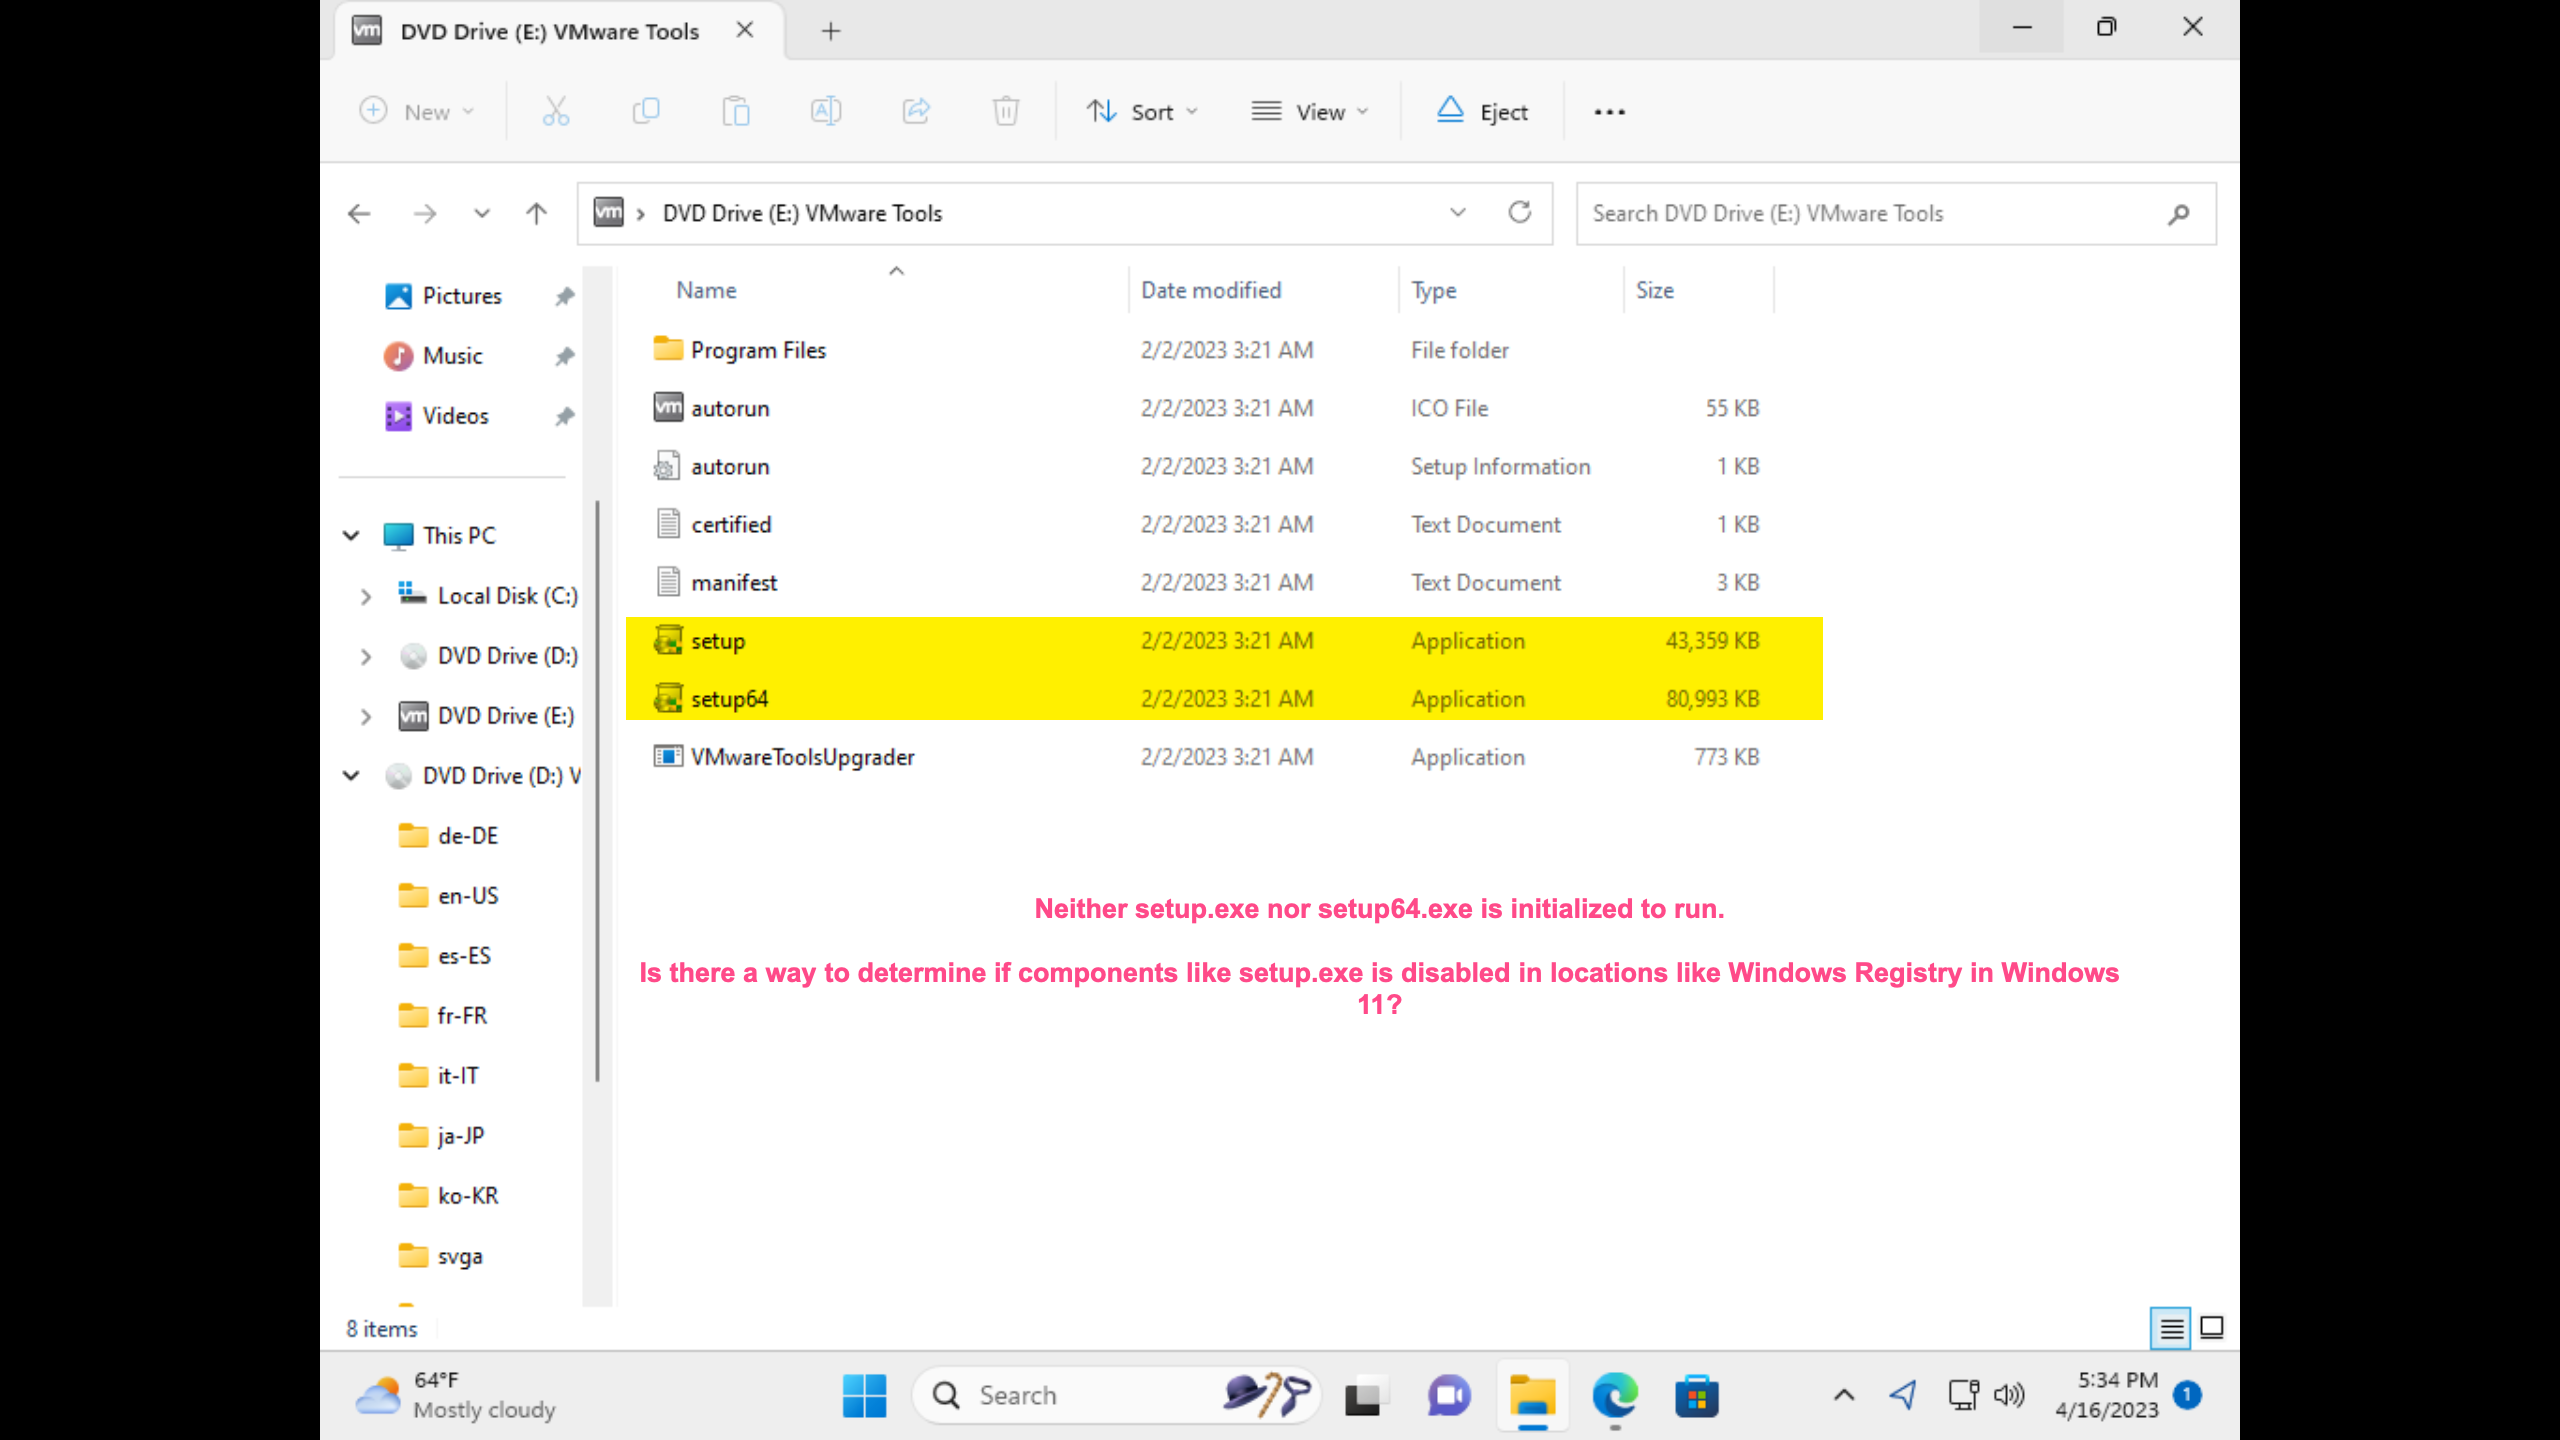
Task: Expand the Local Disk (C:) tree
Action: (365, 596)
